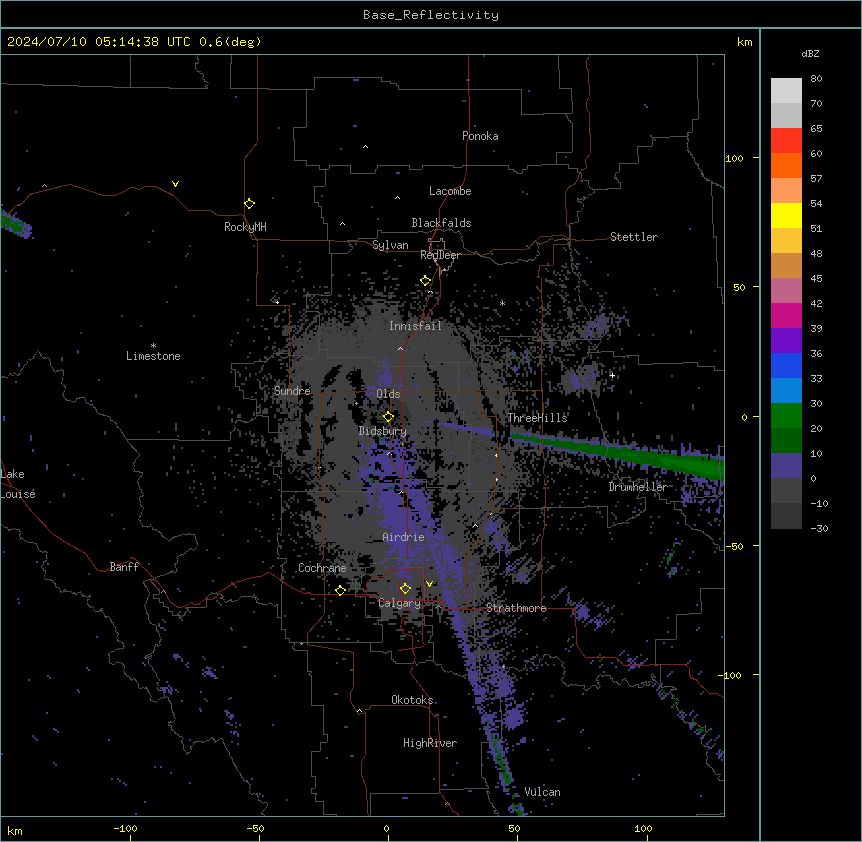Click the Banff label on map
Viewport: 862px width, 842px height.
(x=124, y=567)
